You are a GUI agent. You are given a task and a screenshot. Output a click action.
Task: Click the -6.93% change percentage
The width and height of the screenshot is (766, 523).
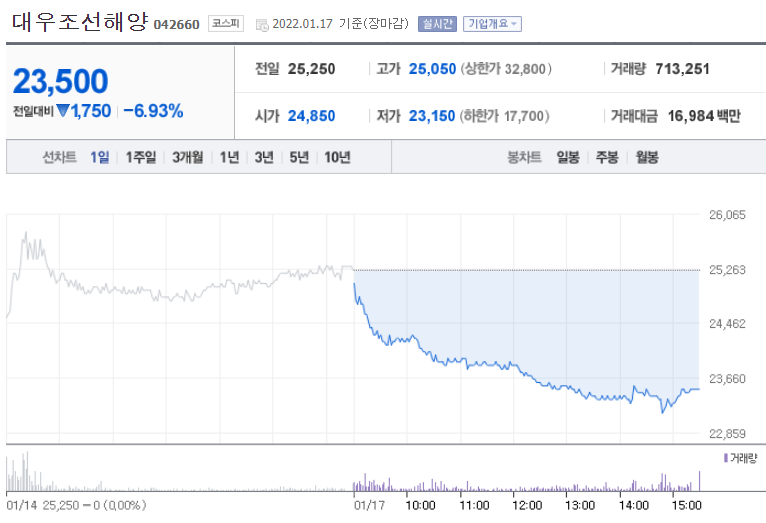[x=153, y=111]
